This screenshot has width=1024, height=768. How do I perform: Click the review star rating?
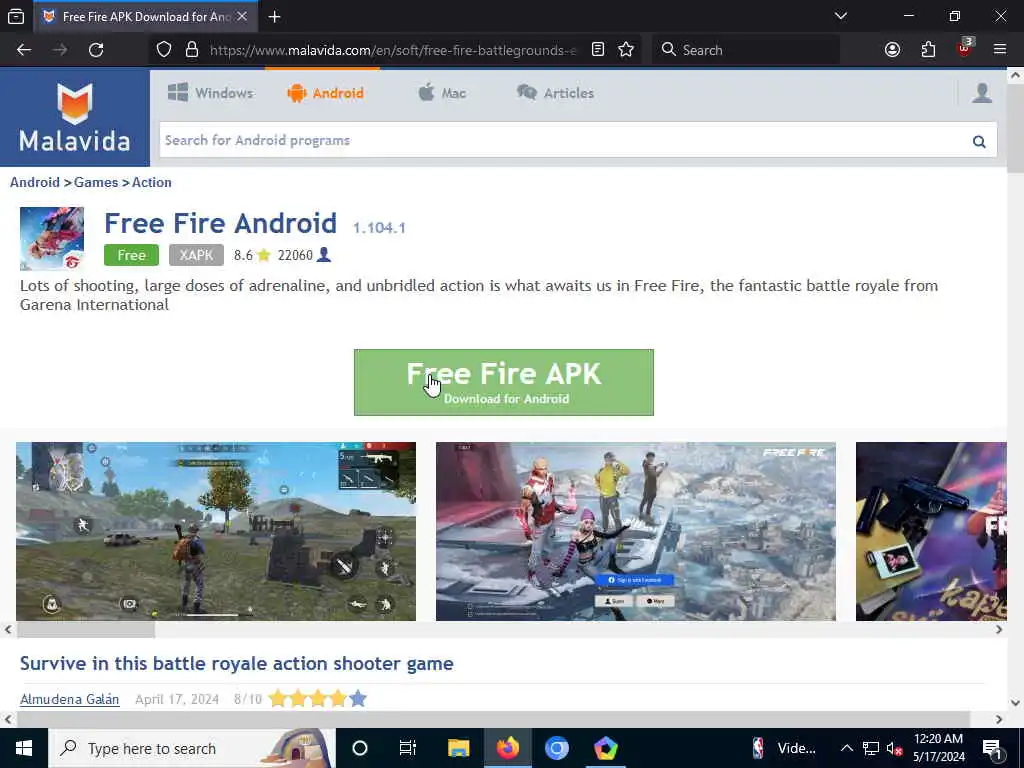(x=317, y=699)
